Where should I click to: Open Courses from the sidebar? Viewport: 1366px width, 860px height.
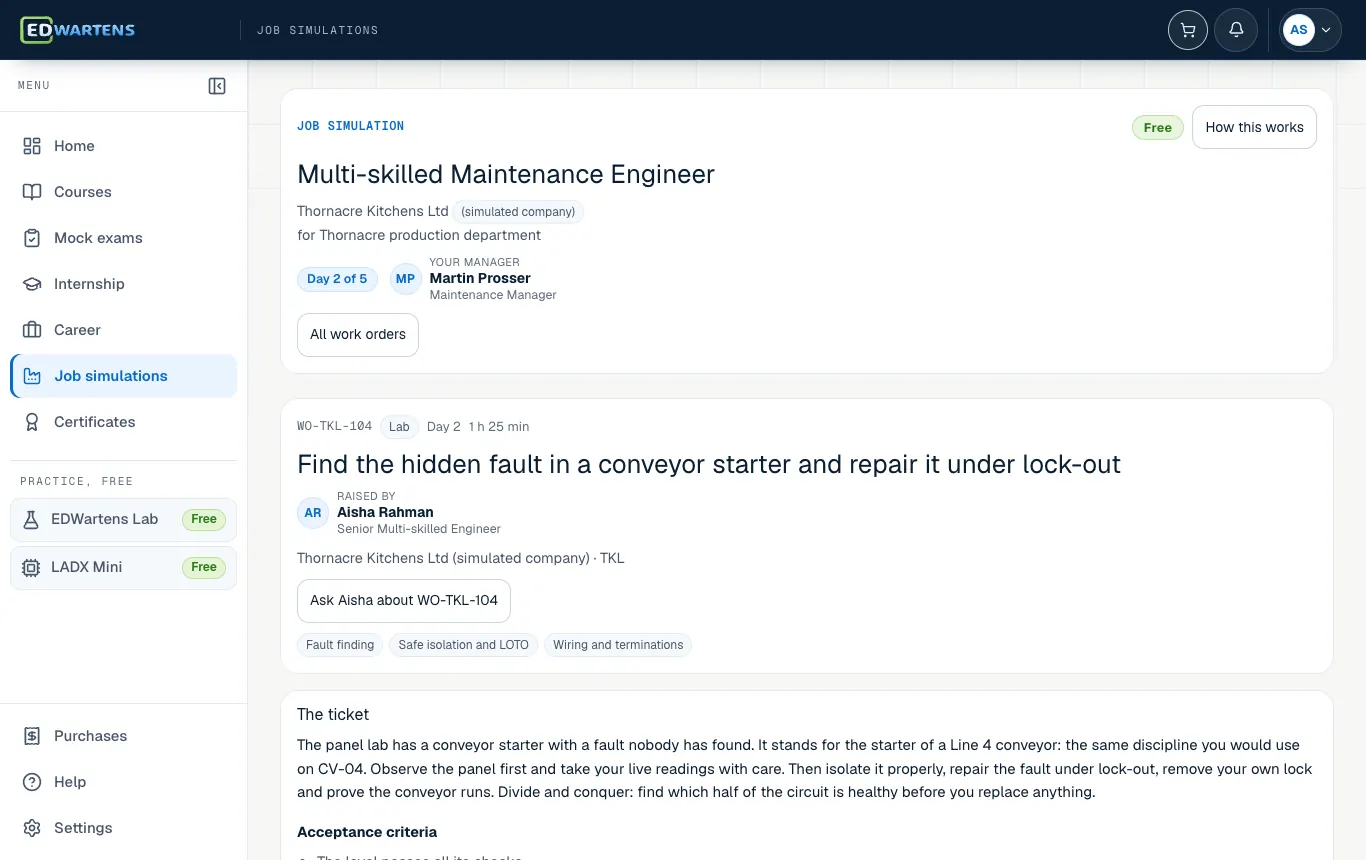click(124, 192)
